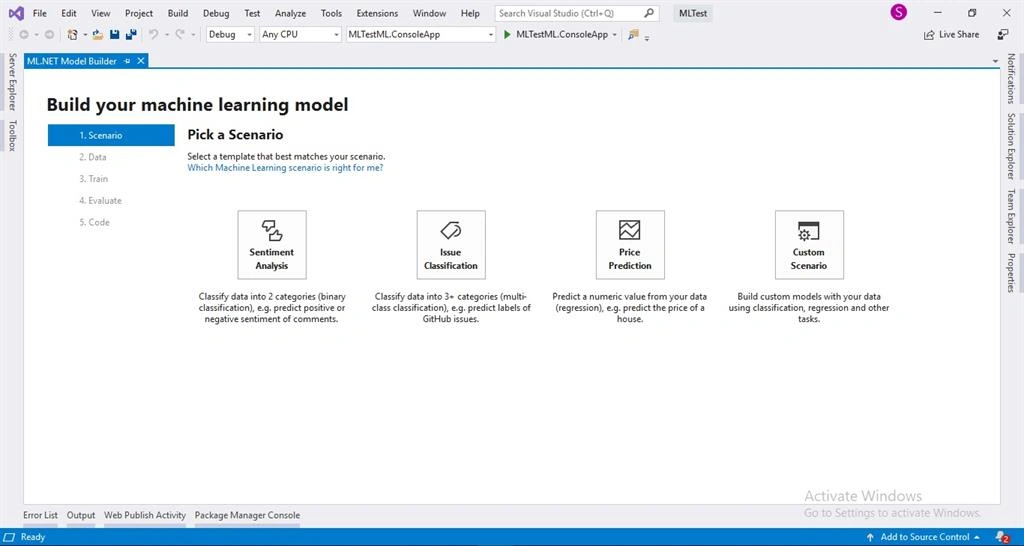
Task: Open the Package Manager Console tab
Action: (248, 515)
